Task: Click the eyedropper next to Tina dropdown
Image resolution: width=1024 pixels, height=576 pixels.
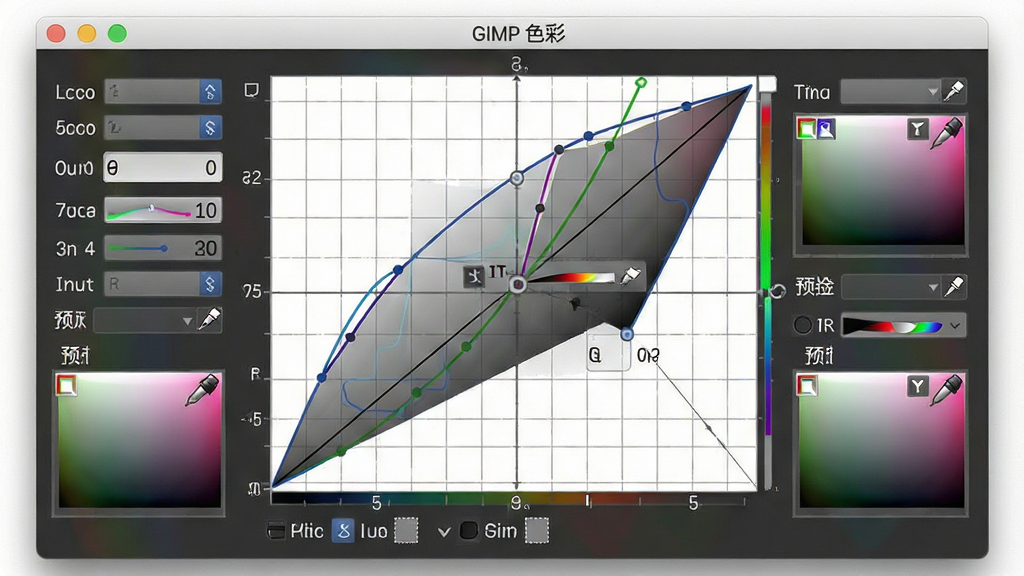Action: click(x=954, y=91)
